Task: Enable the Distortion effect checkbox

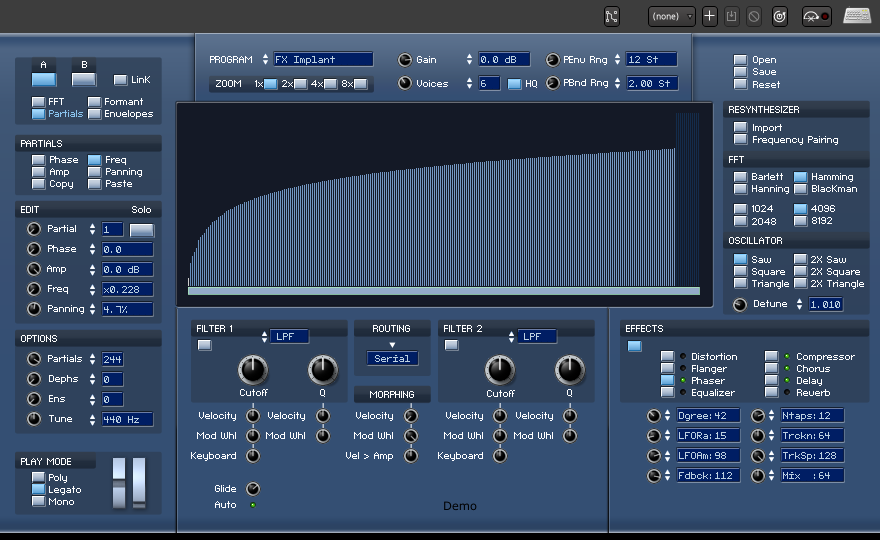Action: 667,357
